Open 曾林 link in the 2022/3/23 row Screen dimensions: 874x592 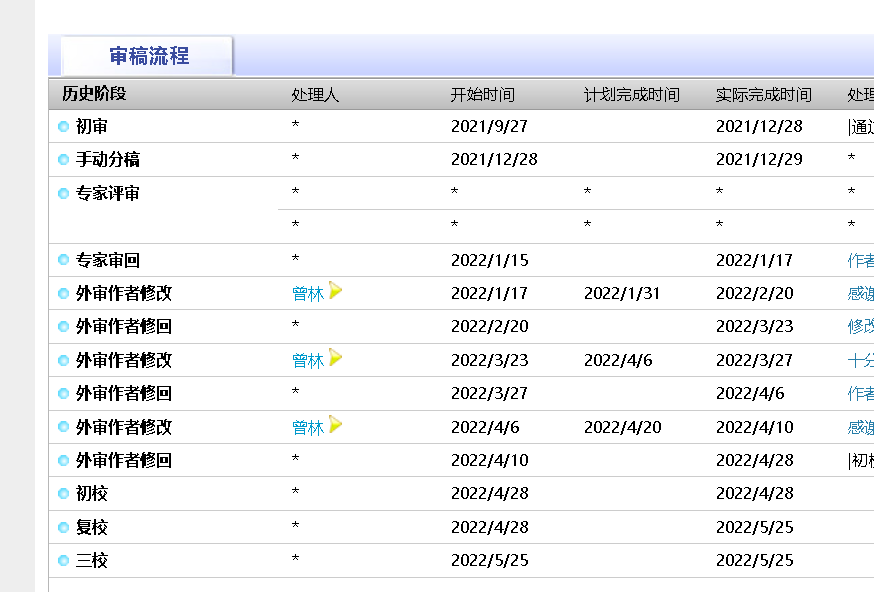(308, 361)
